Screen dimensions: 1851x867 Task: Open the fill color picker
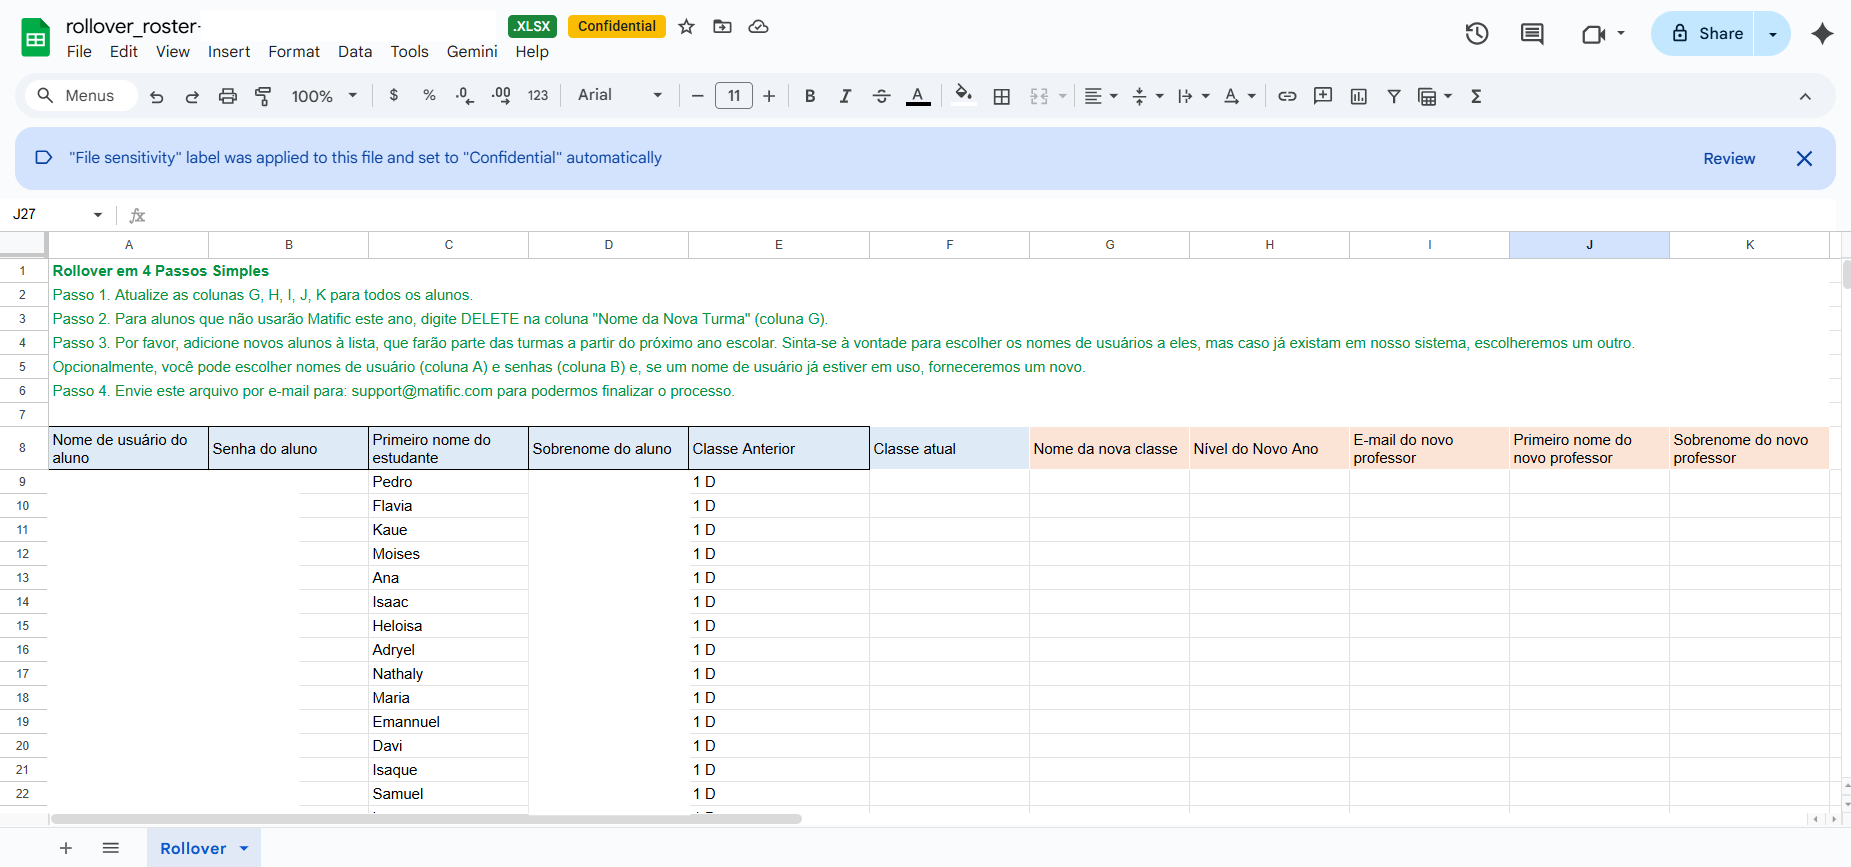[963, 96]
